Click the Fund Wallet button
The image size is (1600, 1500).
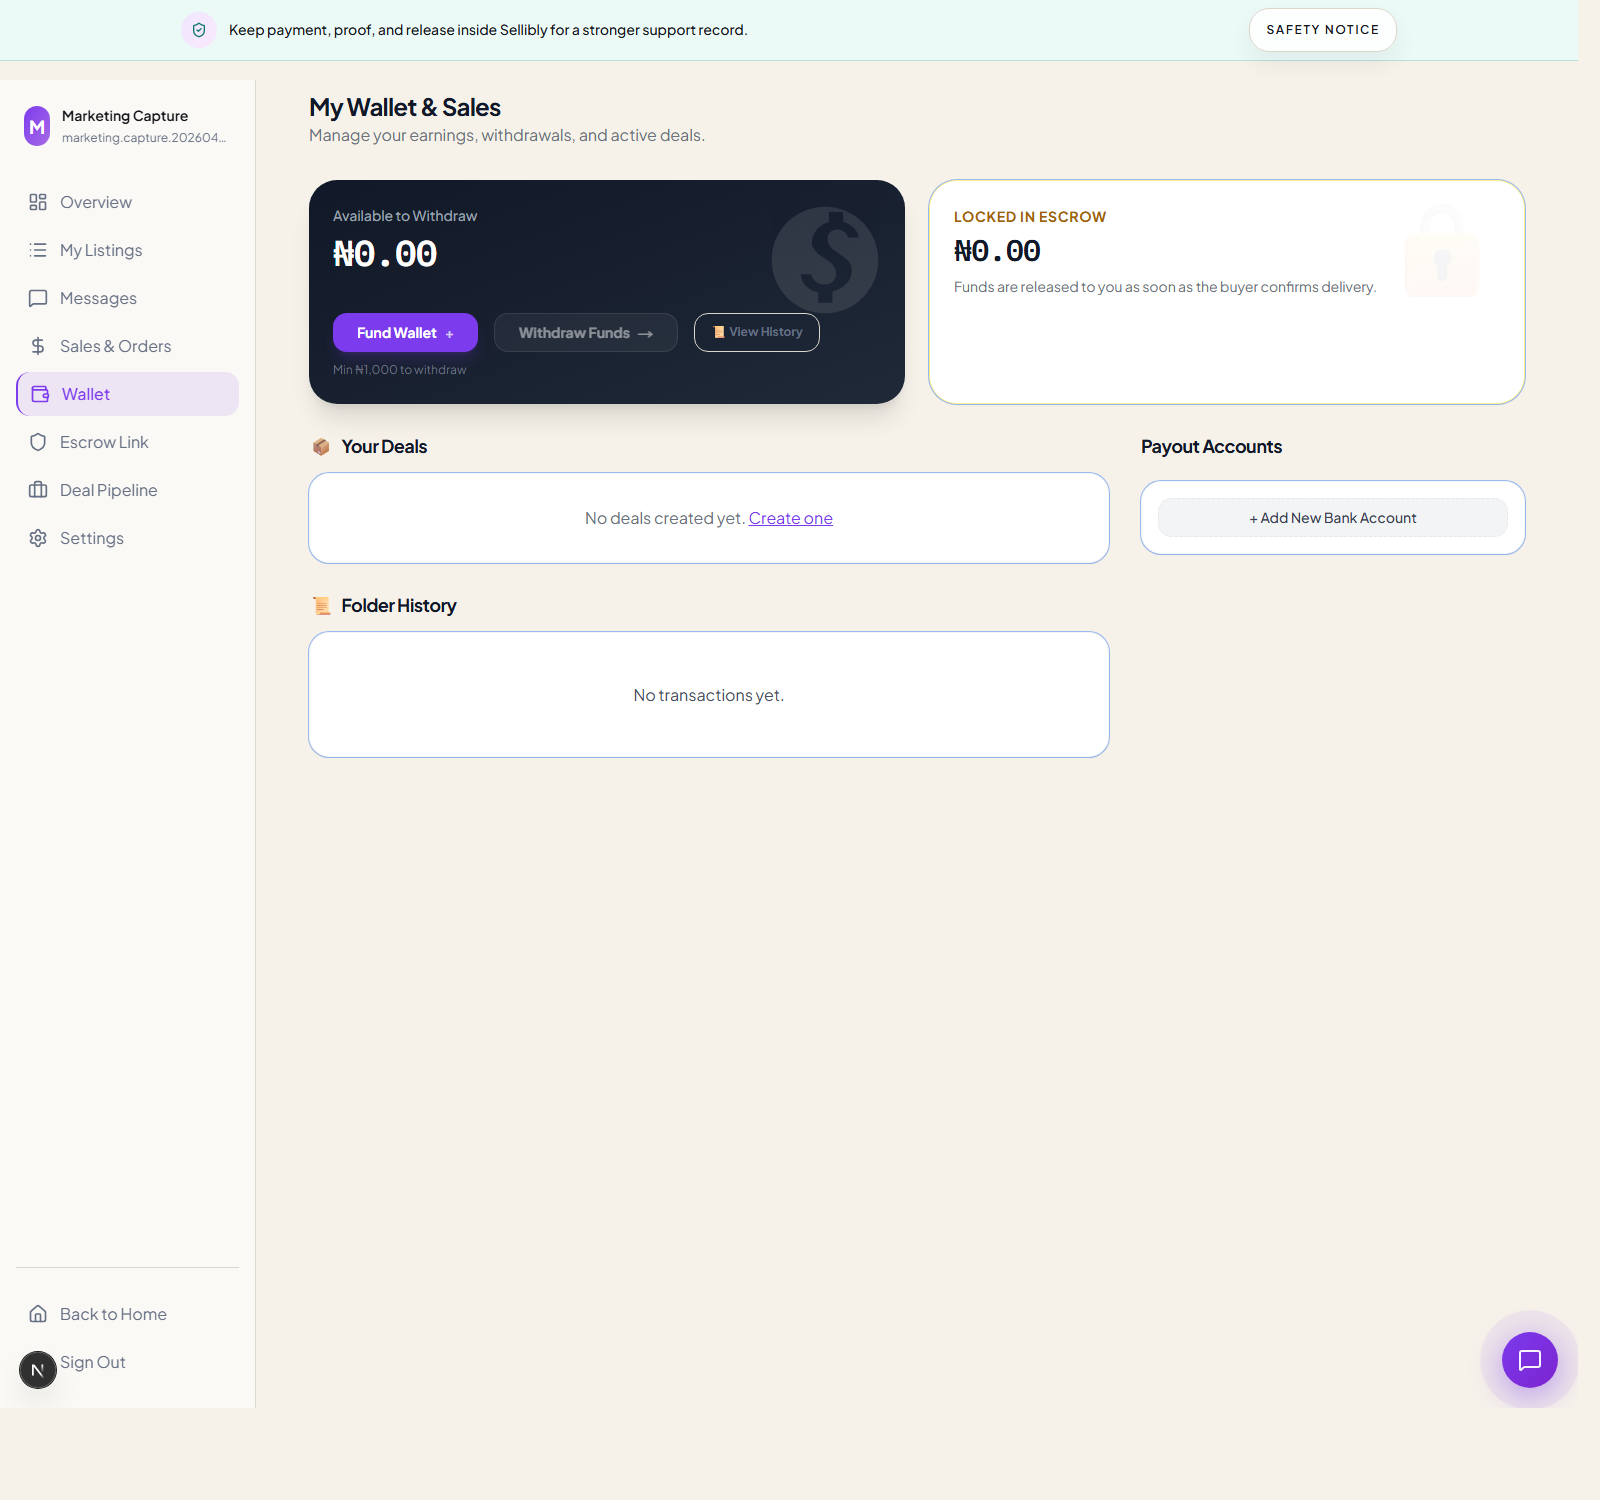pos(405,333)
